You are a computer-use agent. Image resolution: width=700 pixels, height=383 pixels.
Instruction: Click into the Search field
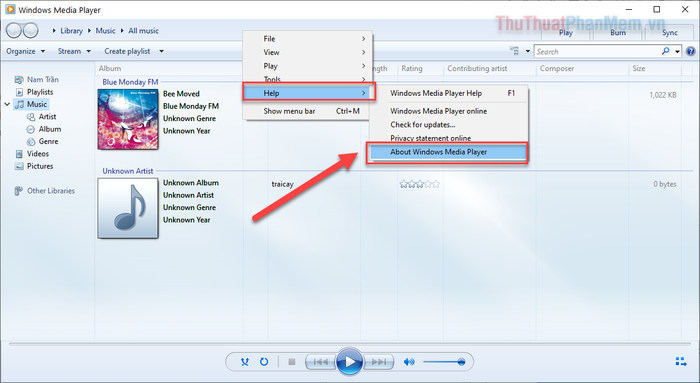[x=597, y=51]
